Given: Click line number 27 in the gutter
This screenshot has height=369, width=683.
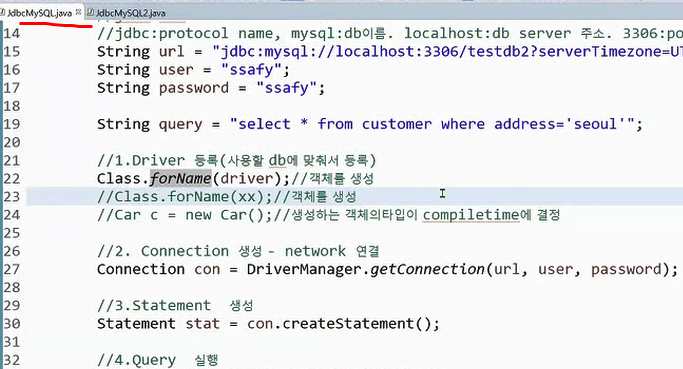Looking at the screenshot, I should click(12, 269).
